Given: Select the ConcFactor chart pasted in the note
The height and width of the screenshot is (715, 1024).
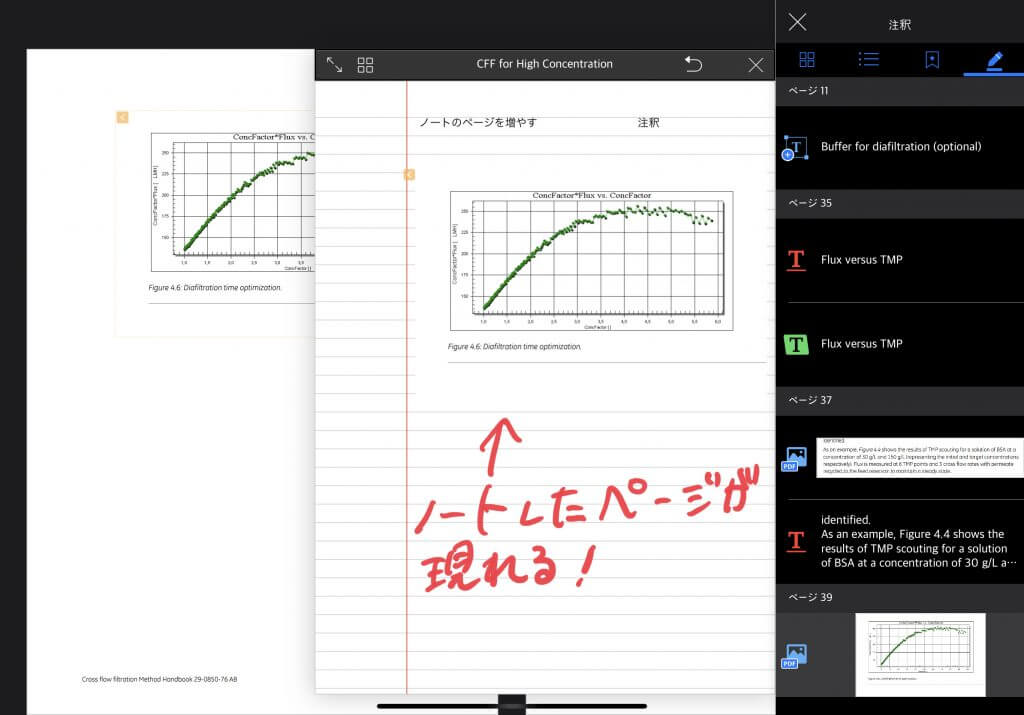Looking at the screenshot, I should point(591,261).
